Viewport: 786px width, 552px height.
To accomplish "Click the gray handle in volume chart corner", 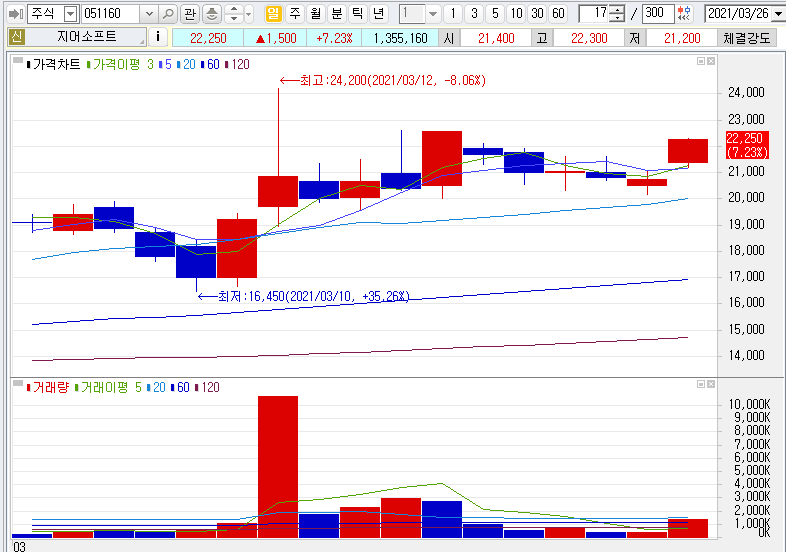I will point(18,384).
